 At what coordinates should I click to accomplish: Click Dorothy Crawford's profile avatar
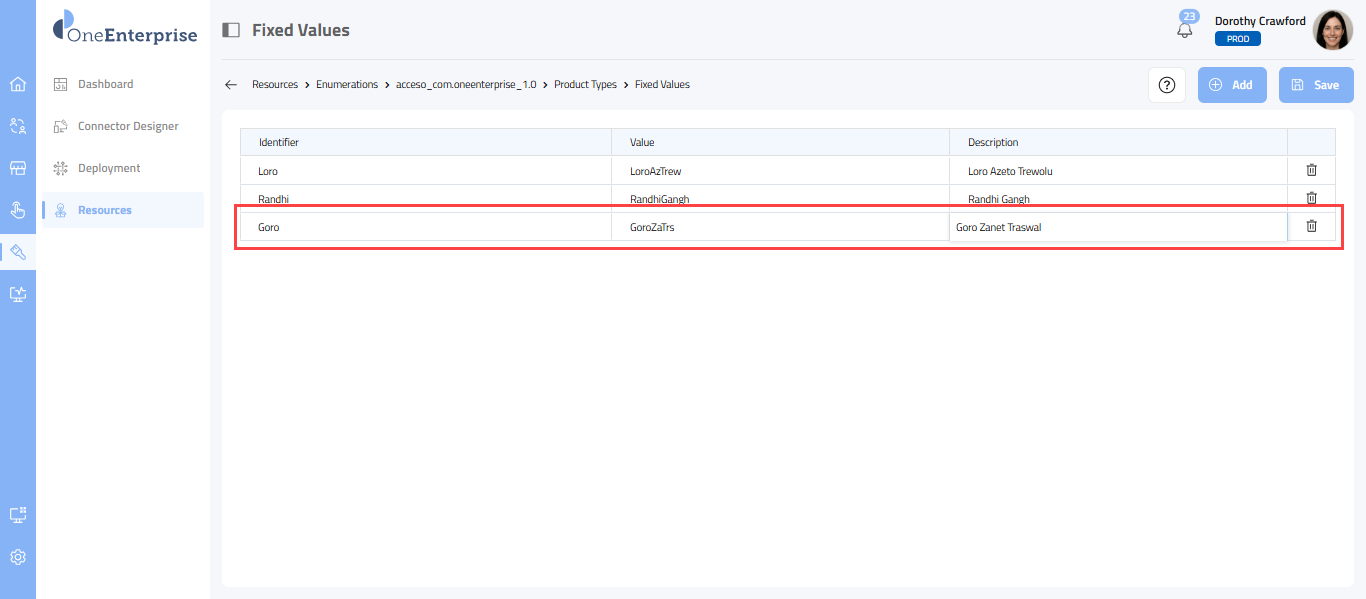[x=1332, y=30]
